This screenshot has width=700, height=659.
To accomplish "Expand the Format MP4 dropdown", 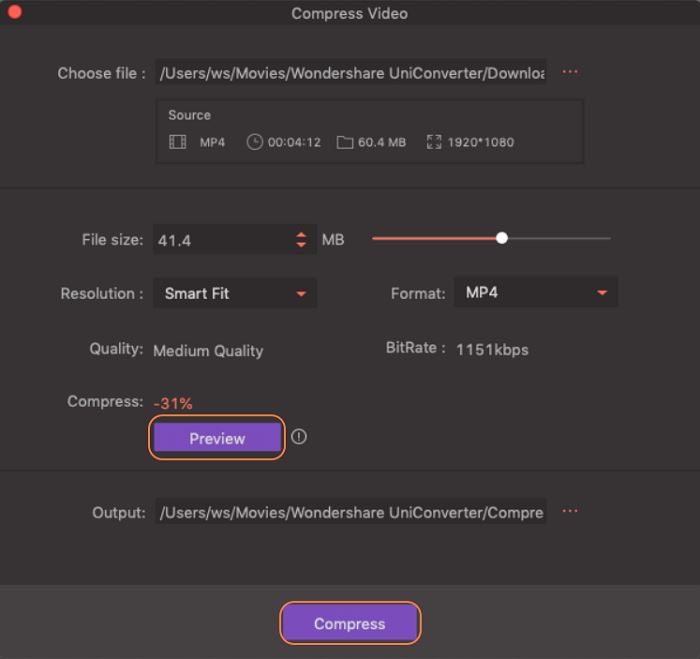I will tap(536, 293).
